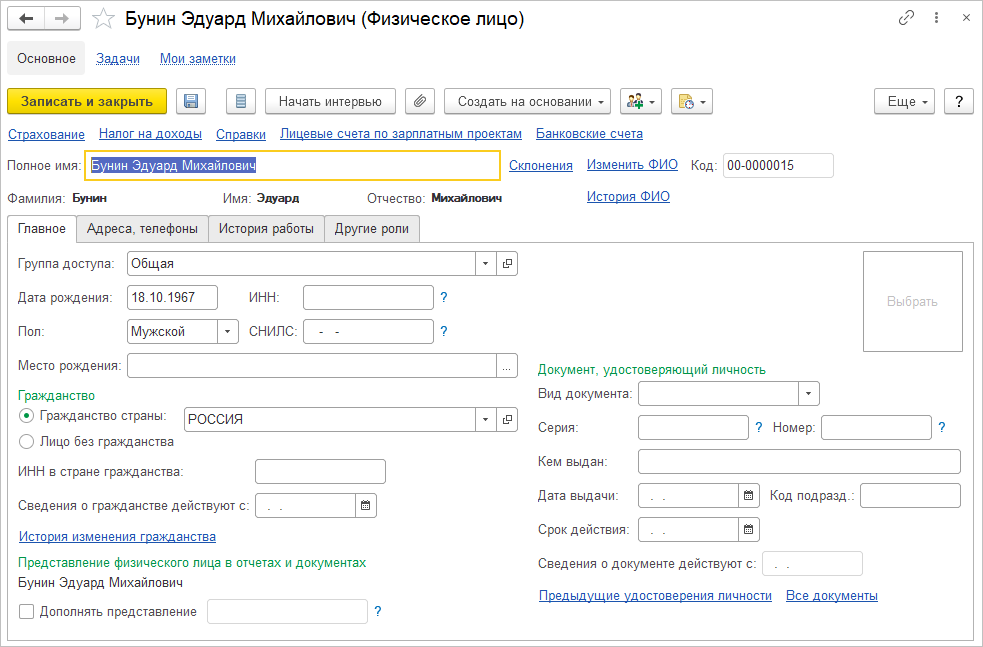Select Лицо без гражданства option

click(27, 441)
